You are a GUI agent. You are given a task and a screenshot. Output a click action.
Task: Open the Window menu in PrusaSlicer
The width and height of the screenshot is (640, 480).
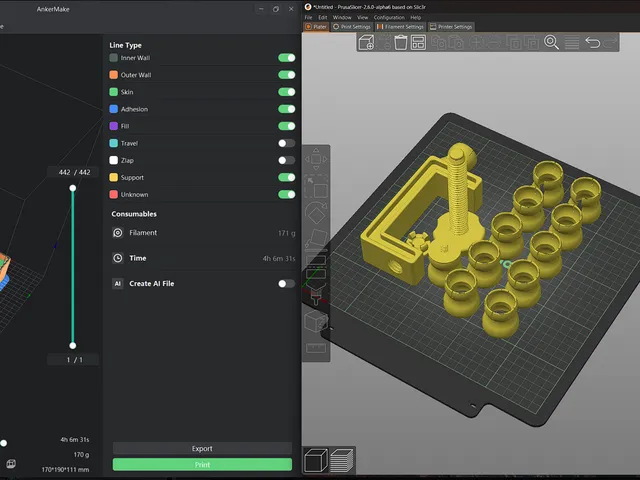342,18
